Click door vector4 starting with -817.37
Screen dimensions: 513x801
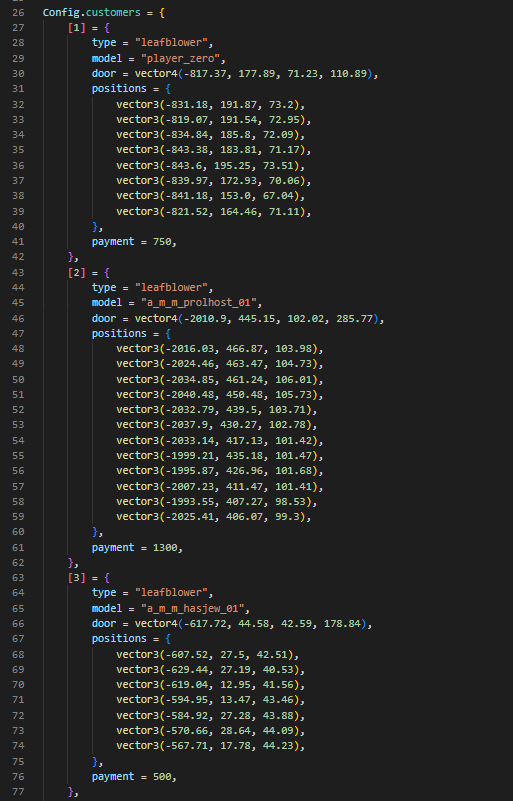click(x=254, y=74)
